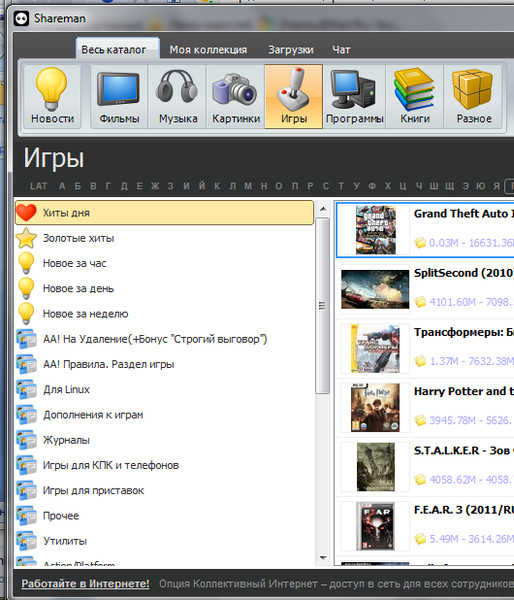Click the Трансформеры game title

(463, 332)
